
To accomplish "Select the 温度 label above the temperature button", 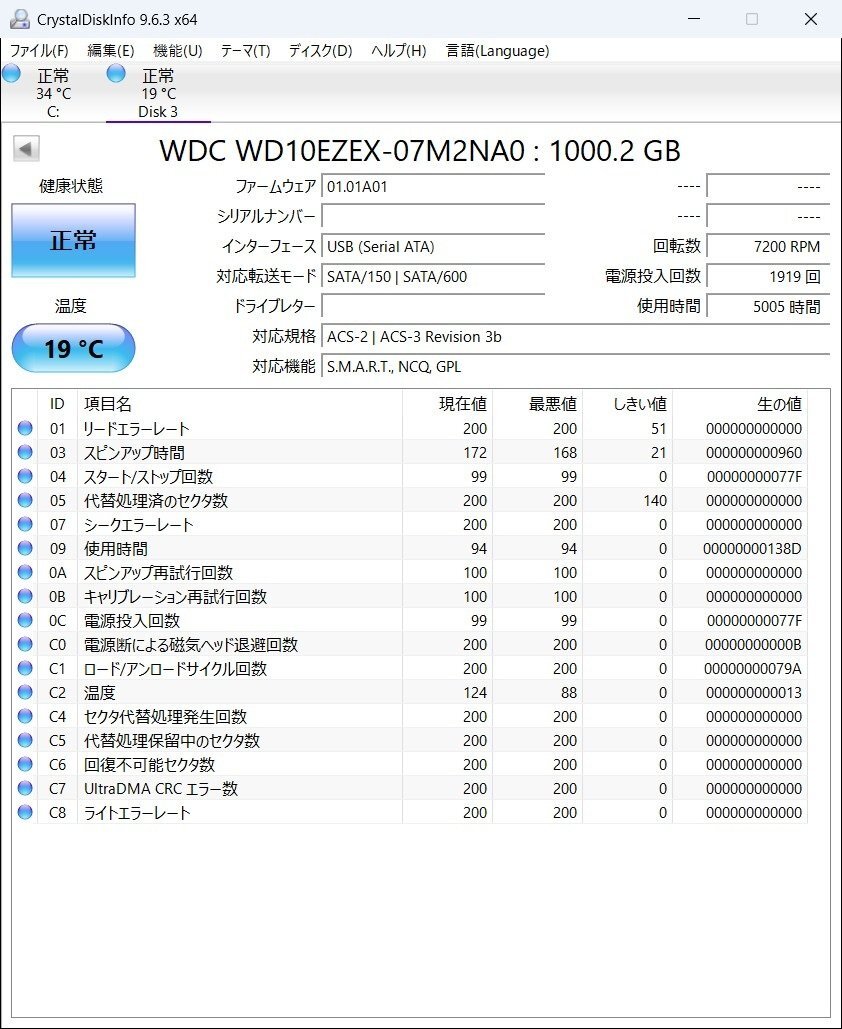I will [71, 306].
